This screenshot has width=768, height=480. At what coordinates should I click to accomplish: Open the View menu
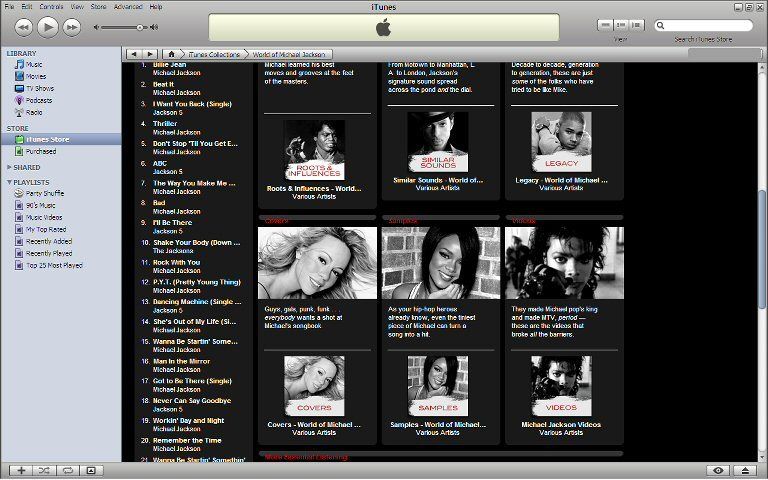point(77,7)
